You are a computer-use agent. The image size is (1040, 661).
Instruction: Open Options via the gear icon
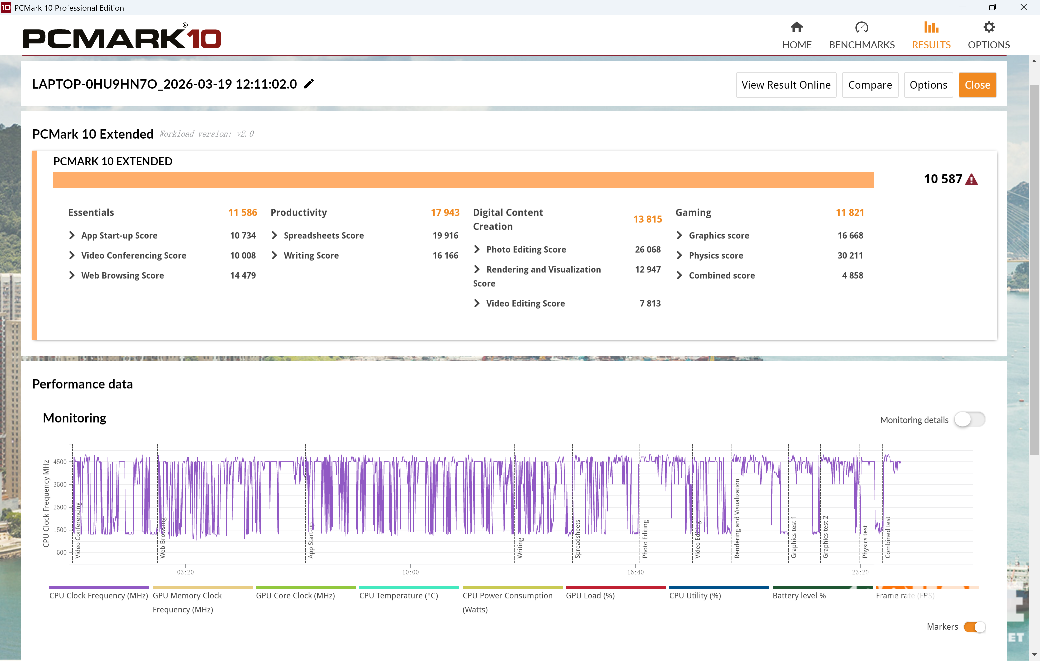pos(988,27)
